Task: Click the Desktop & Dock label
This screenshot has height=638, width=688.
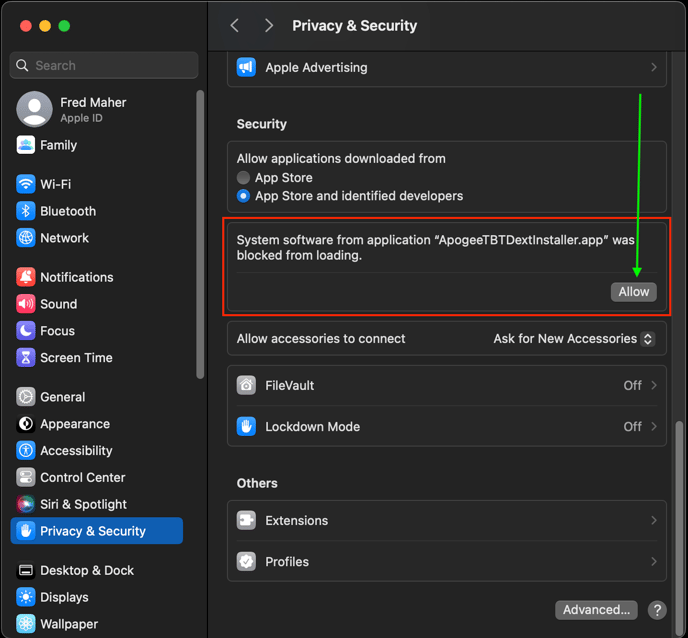Action: [87, 570]
